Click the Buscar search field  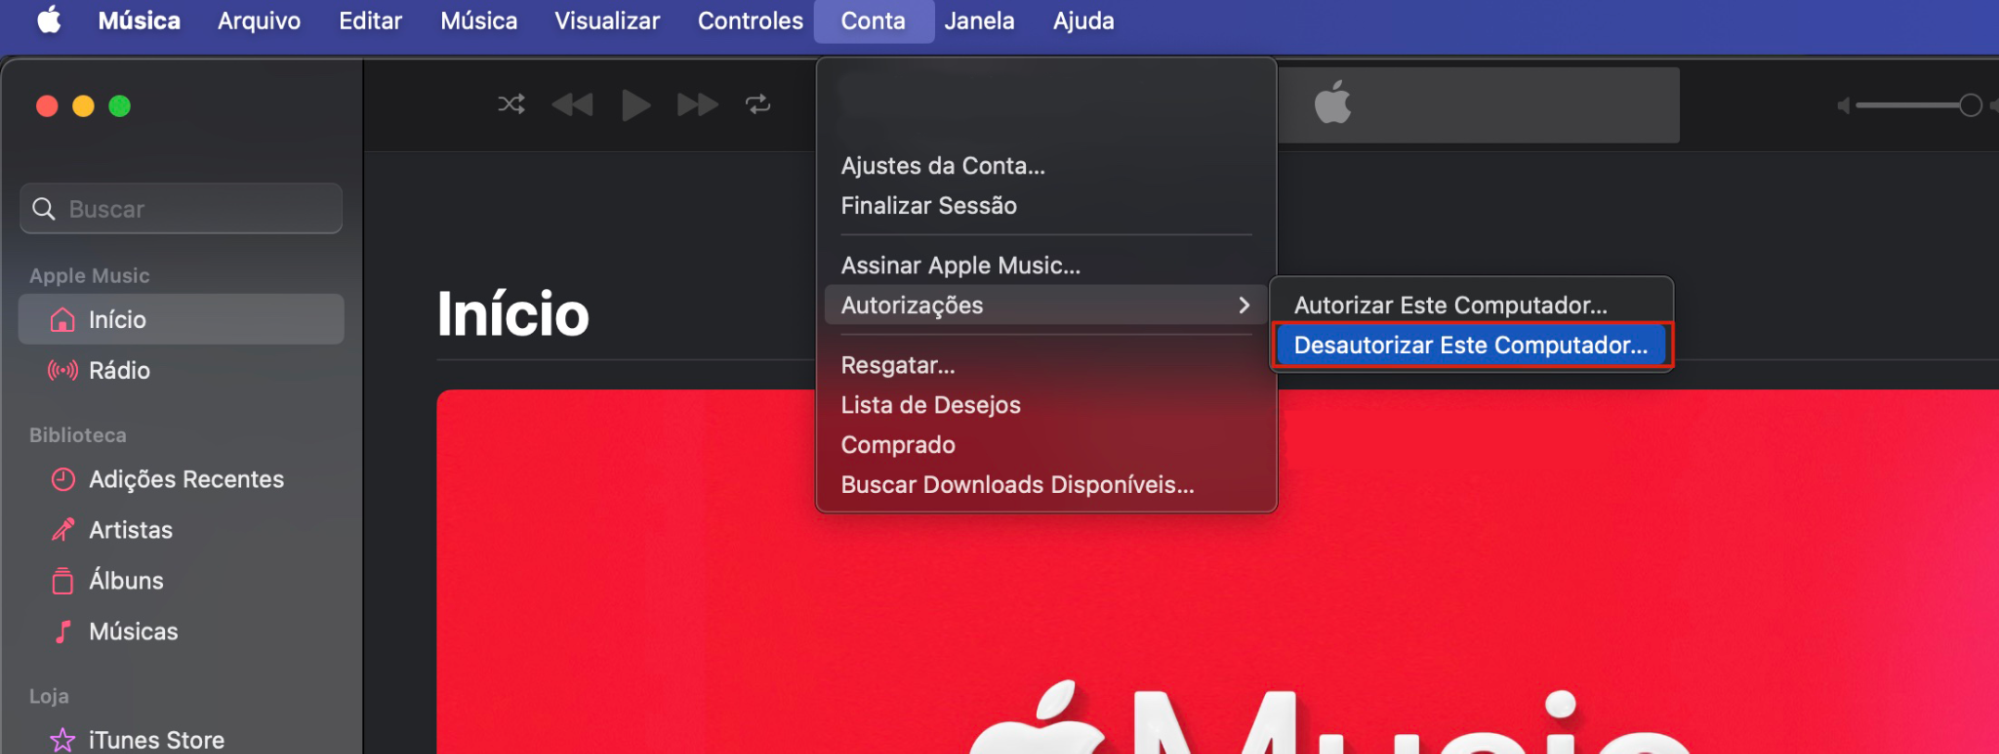tap(181, 208)
